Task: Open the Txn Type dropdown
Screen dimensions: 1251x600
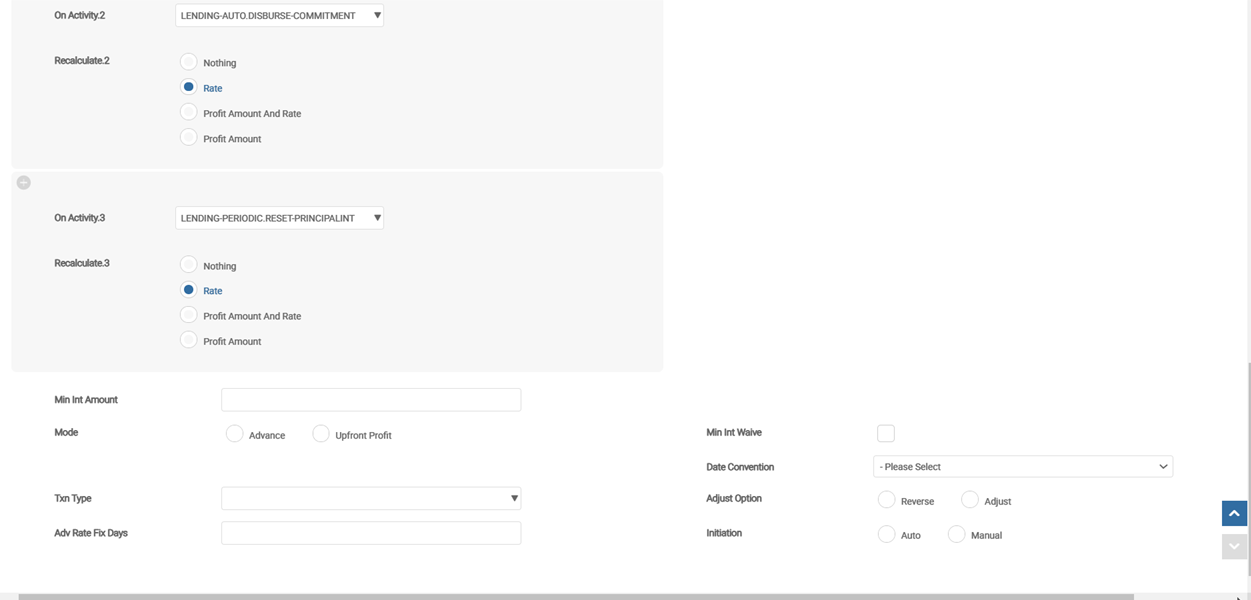Action: [x=370, y=498]
